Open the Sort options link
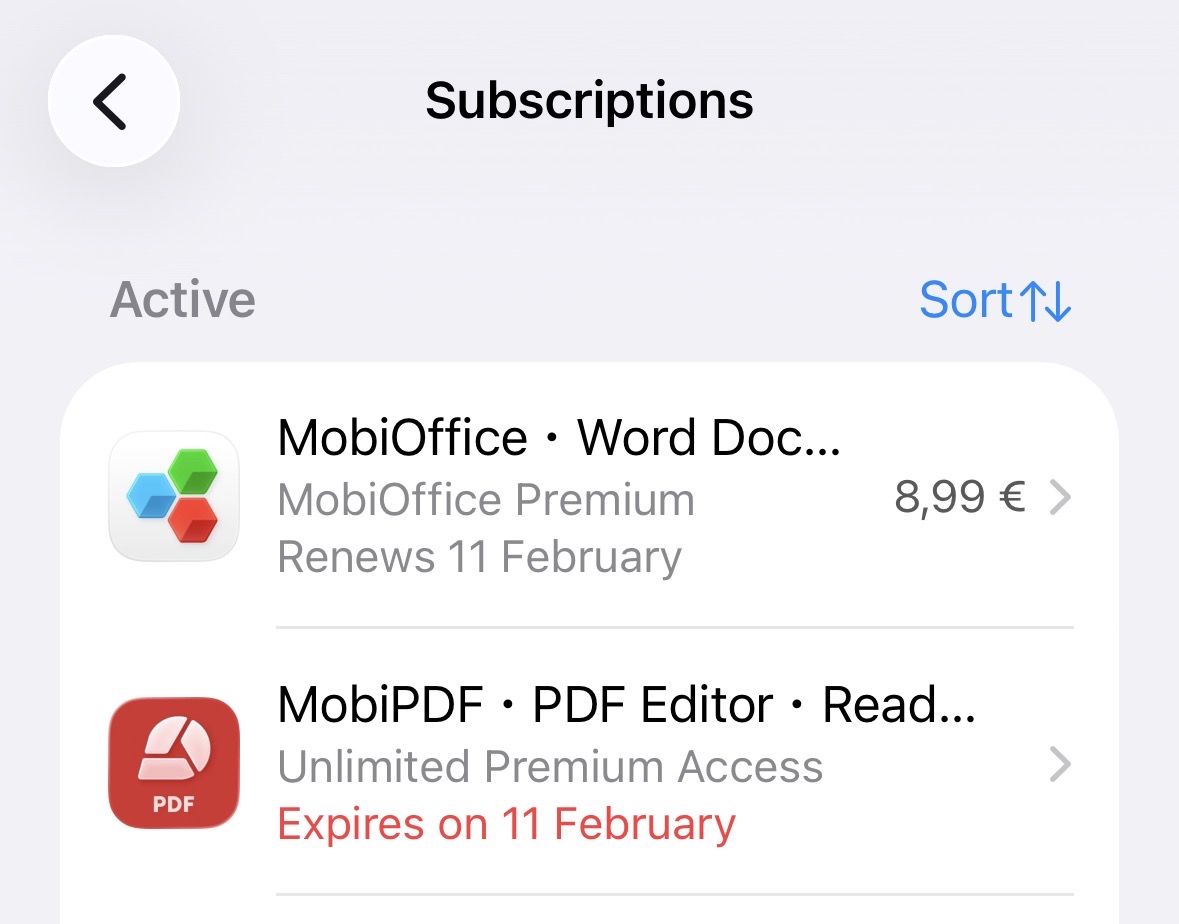 [996, 300]
